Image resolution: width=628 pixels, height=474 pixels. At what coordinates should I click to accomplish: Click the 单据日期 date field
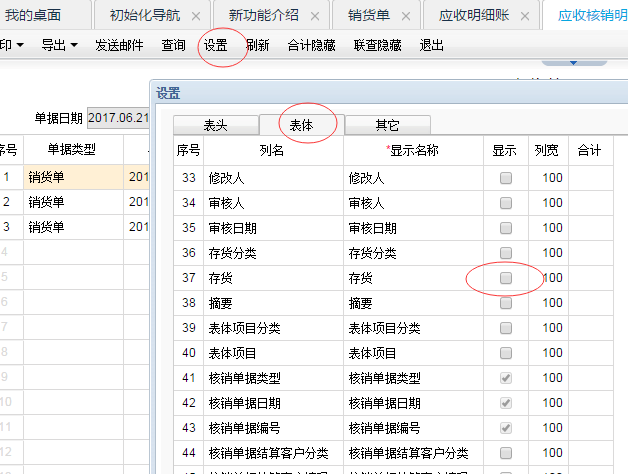pyautogui.click(x=118, y=118)
